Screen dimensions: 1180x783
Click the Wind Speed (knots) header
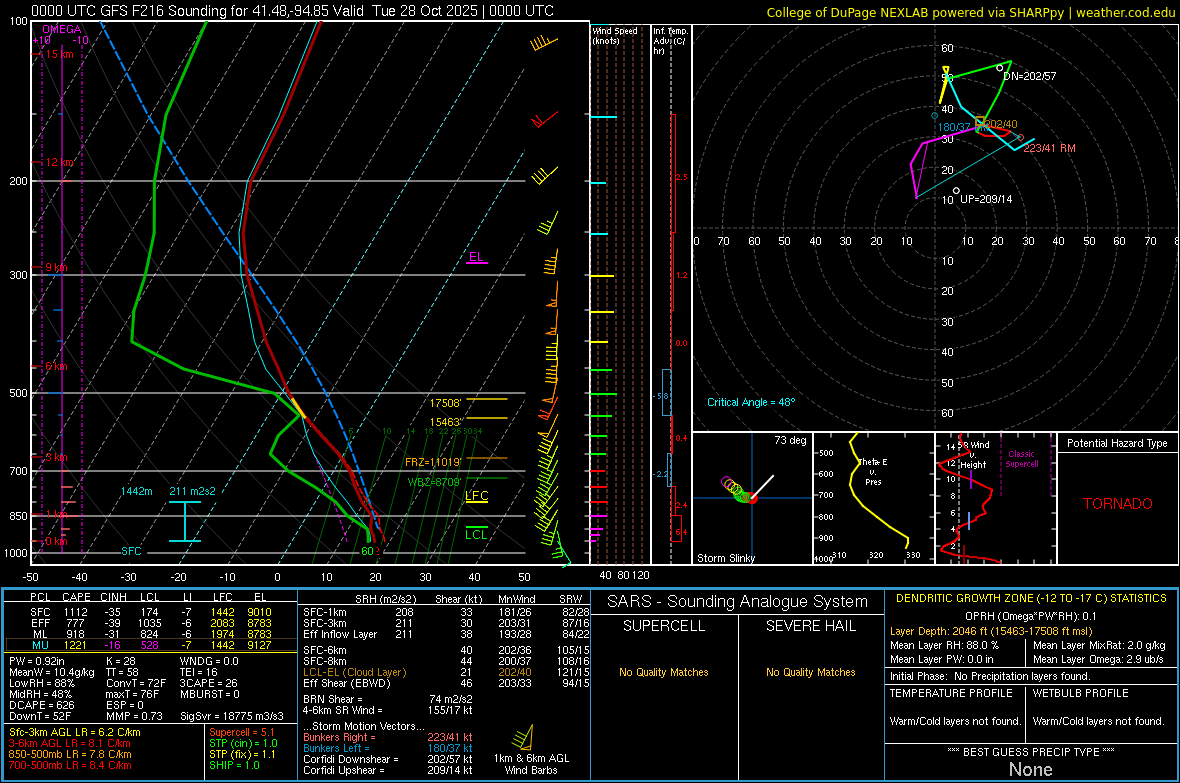615,35
